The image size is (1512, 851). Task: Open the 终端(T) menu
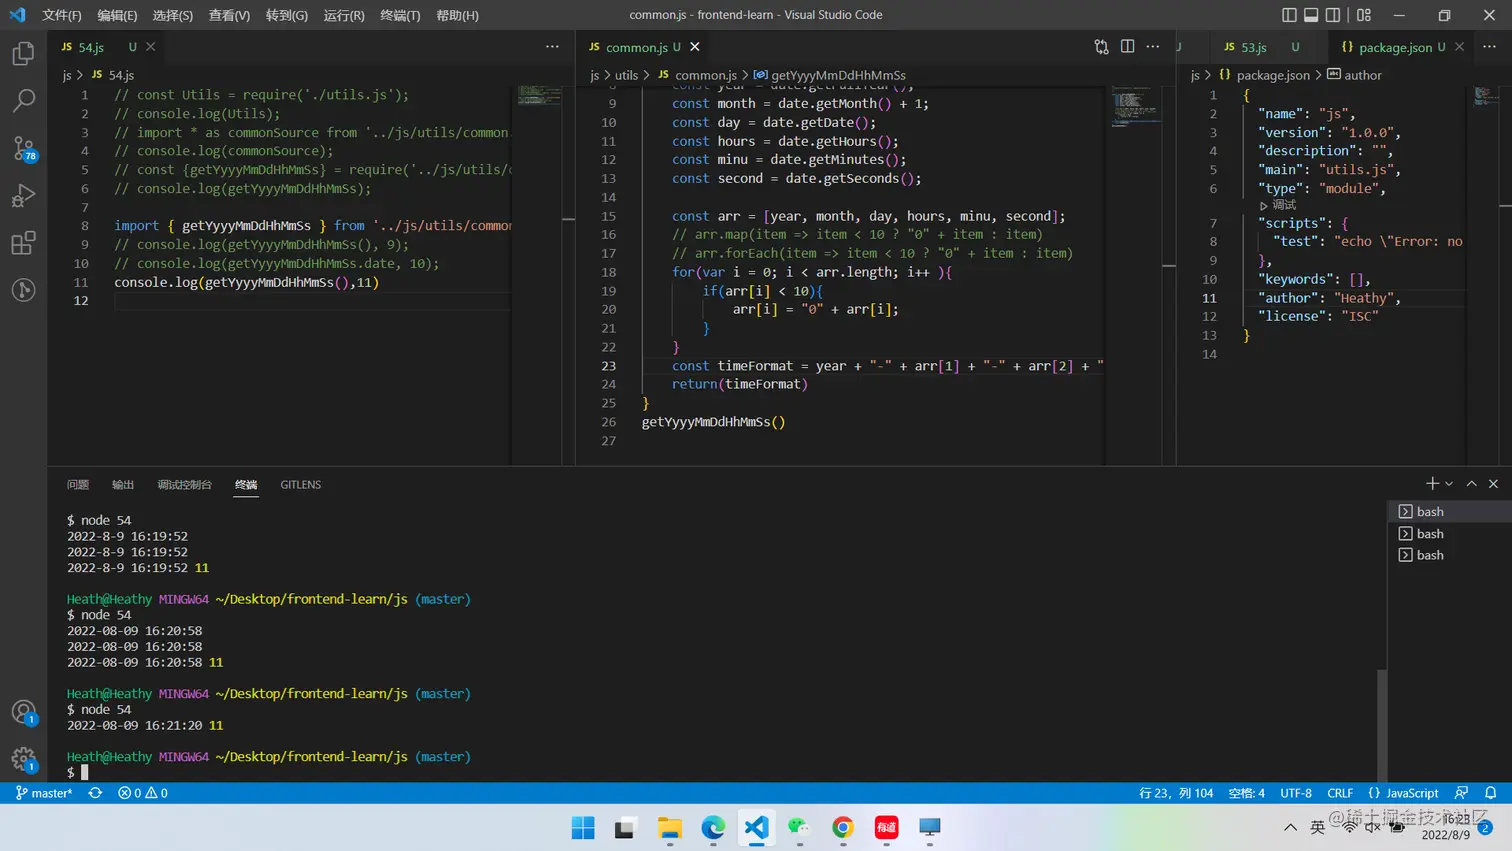[399, 15]
